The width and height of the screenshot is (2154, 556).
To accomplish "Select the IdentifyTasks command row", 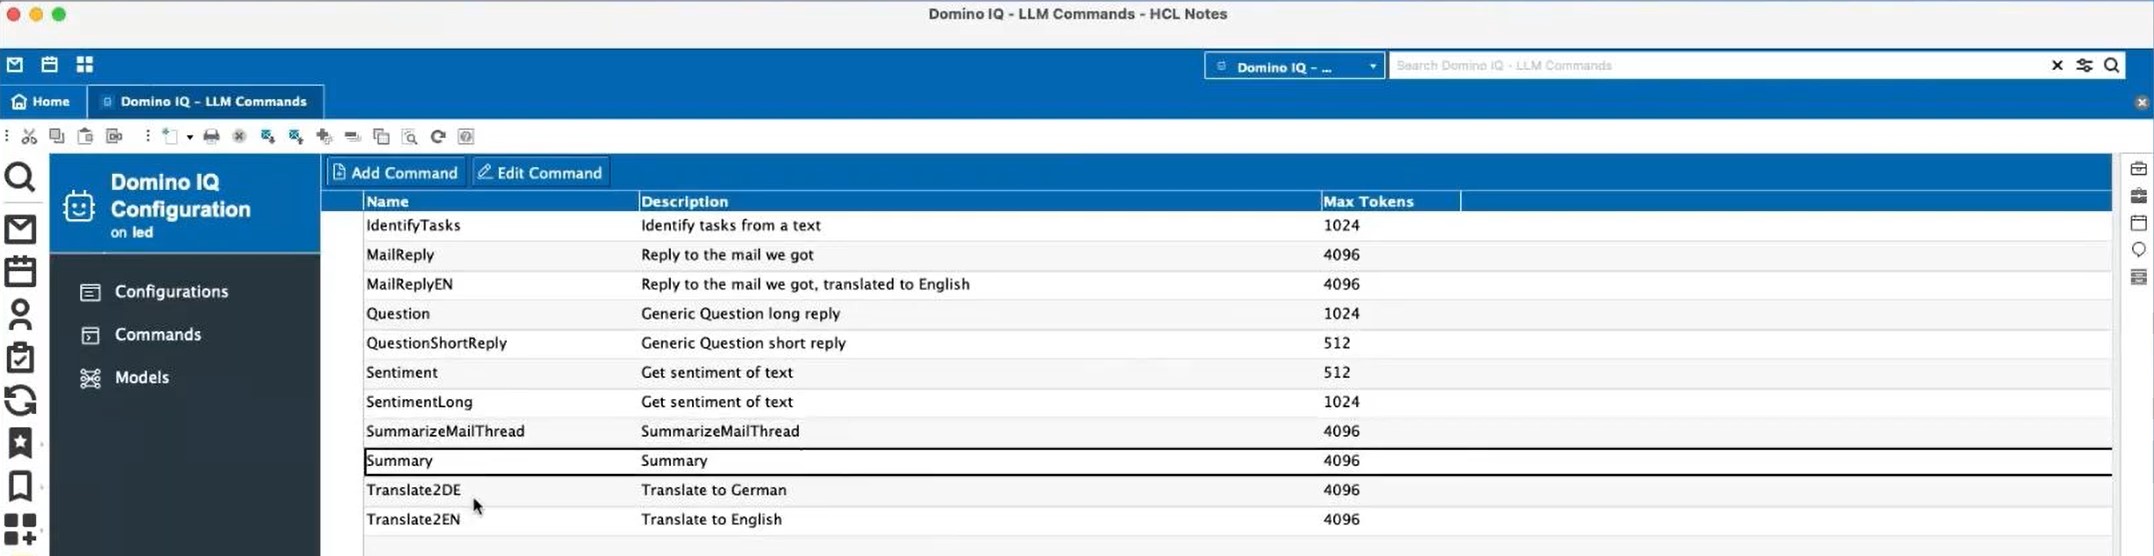I will 1237,226.
